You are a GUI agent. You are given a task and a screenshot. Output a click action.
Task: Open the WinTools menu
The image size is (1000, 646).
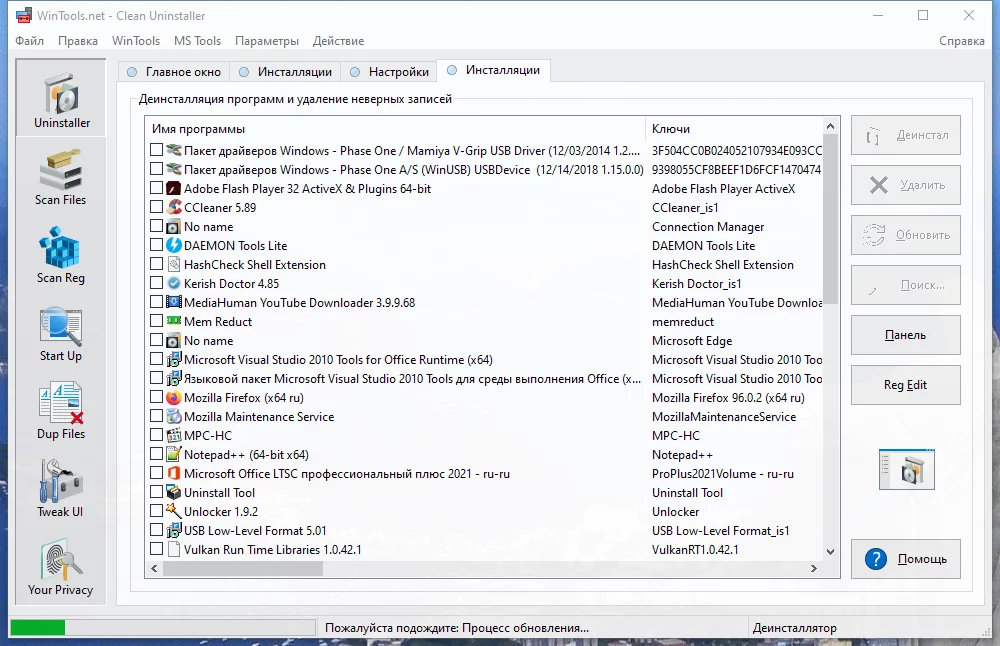coord(136,41)
